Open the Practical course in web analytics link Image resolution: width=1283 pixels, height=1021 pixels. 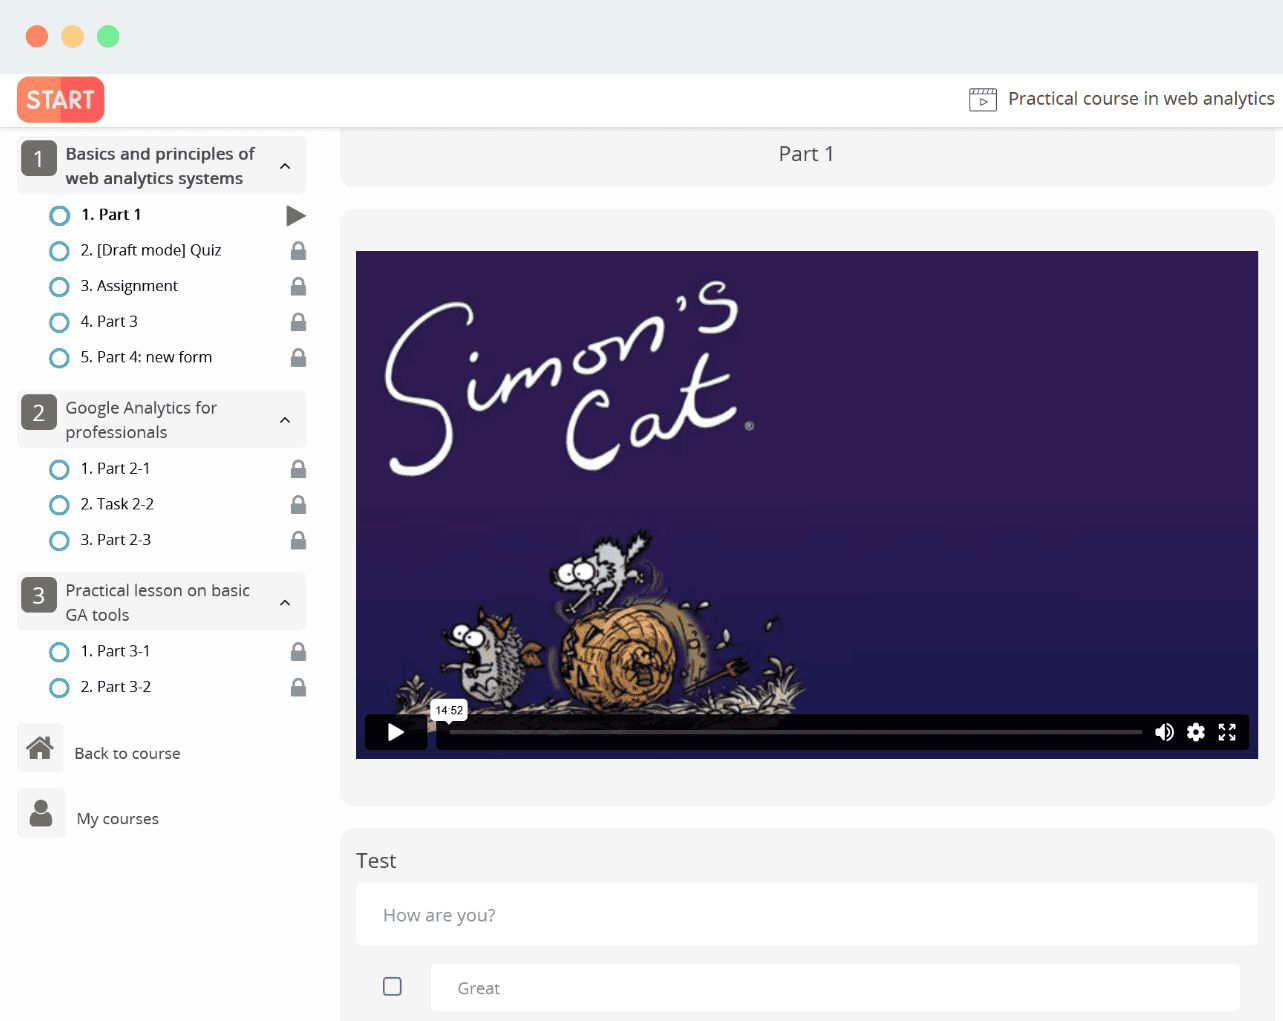(x=1140, y=99)
